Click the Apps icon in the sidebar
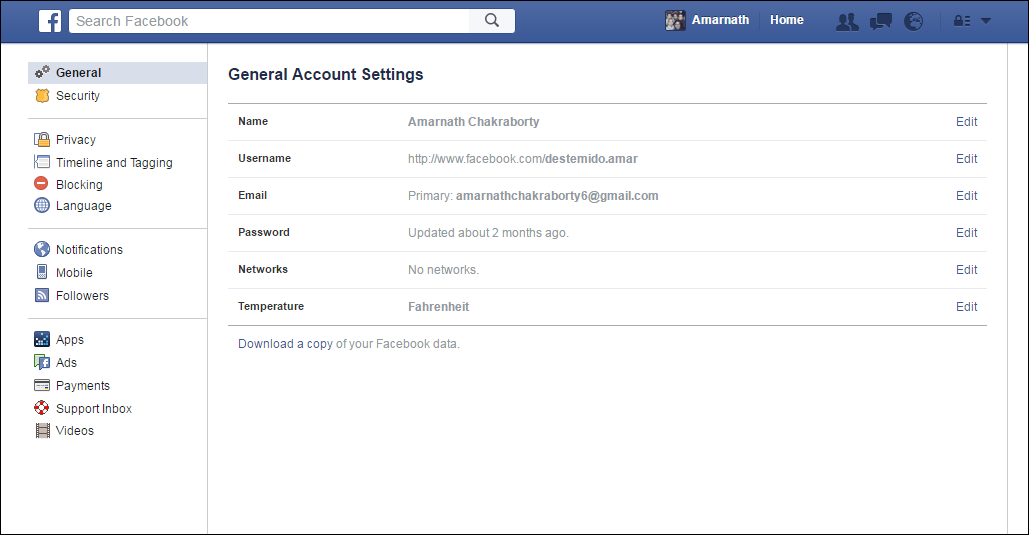Image resolution: width=1029 pixels, height=535 pixels. pyautogui.click(x=41, y=339)
